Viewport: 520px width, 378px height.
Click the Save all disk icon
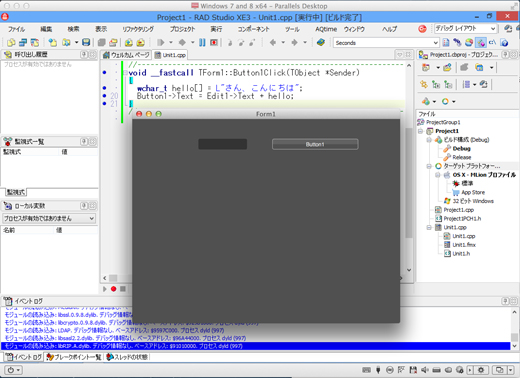coord(86,42)
